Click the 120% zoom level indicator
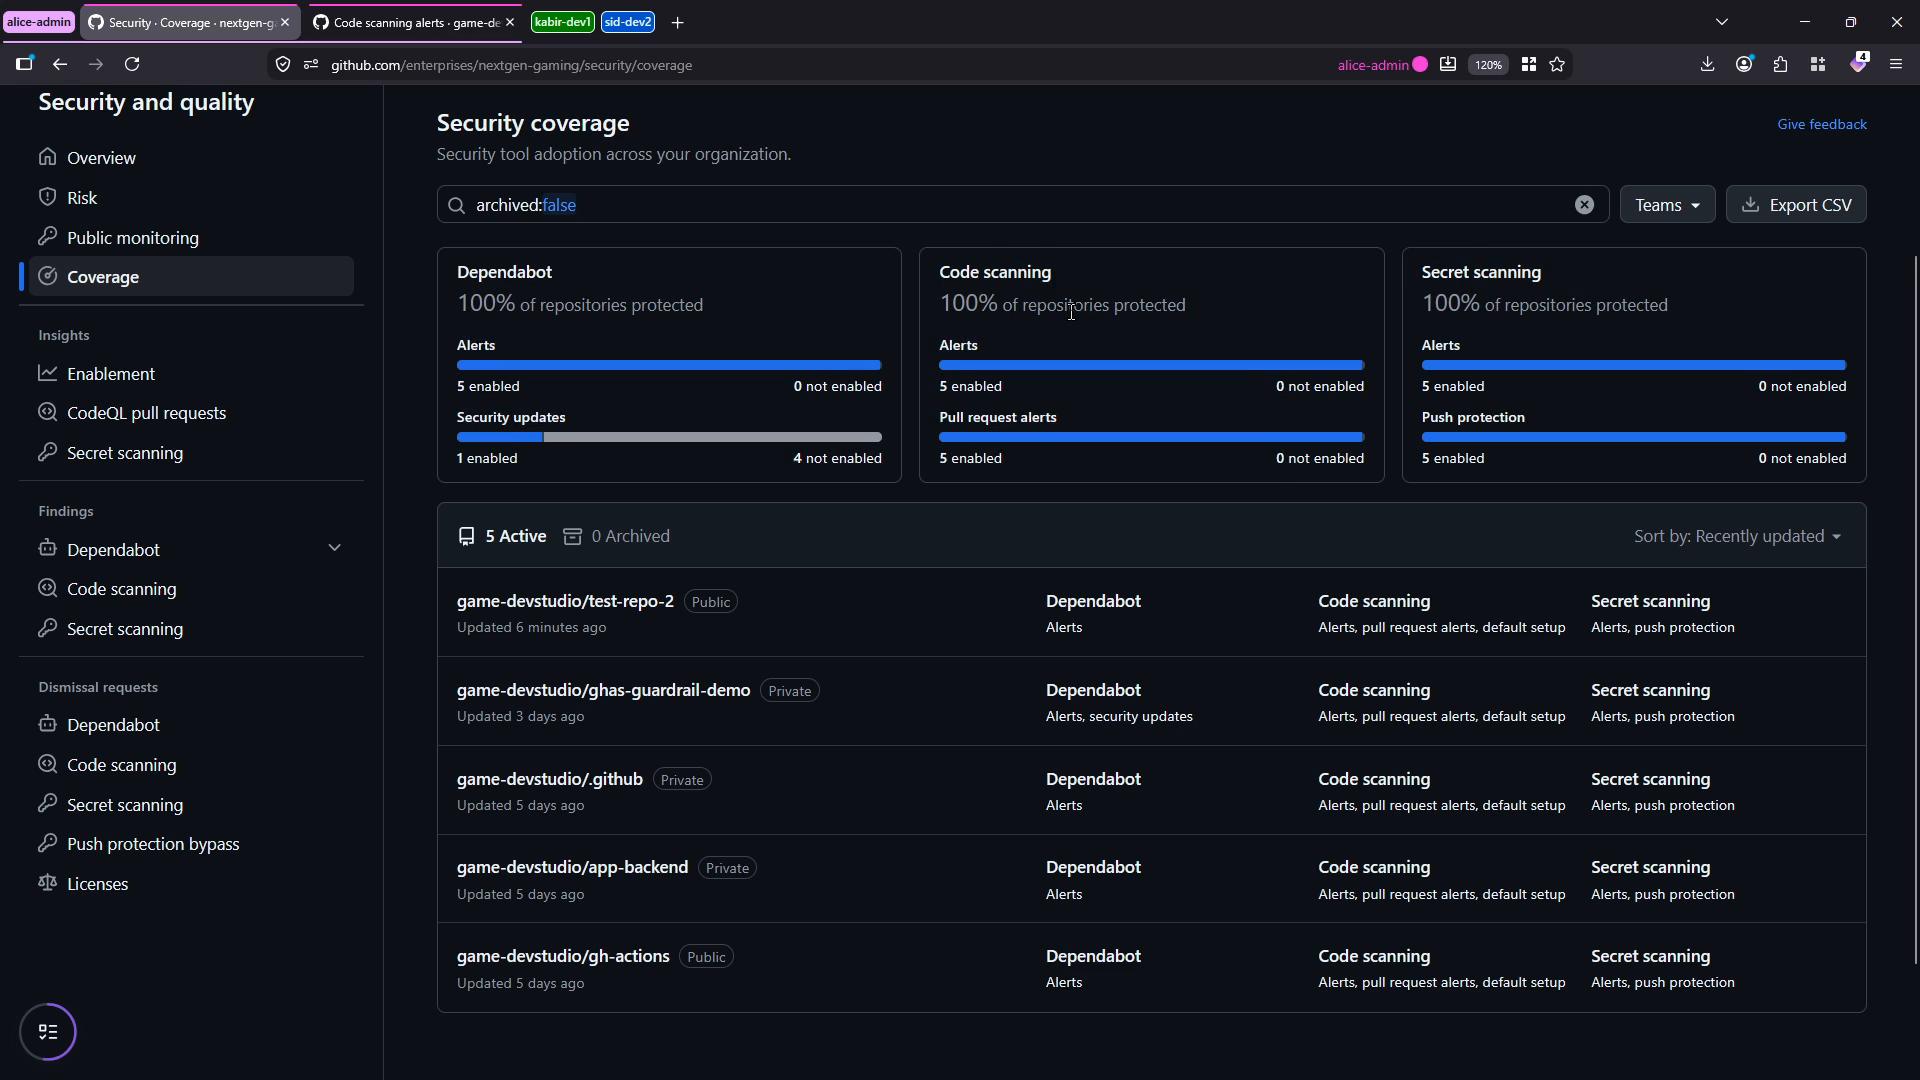 (x=1488, y=65)
